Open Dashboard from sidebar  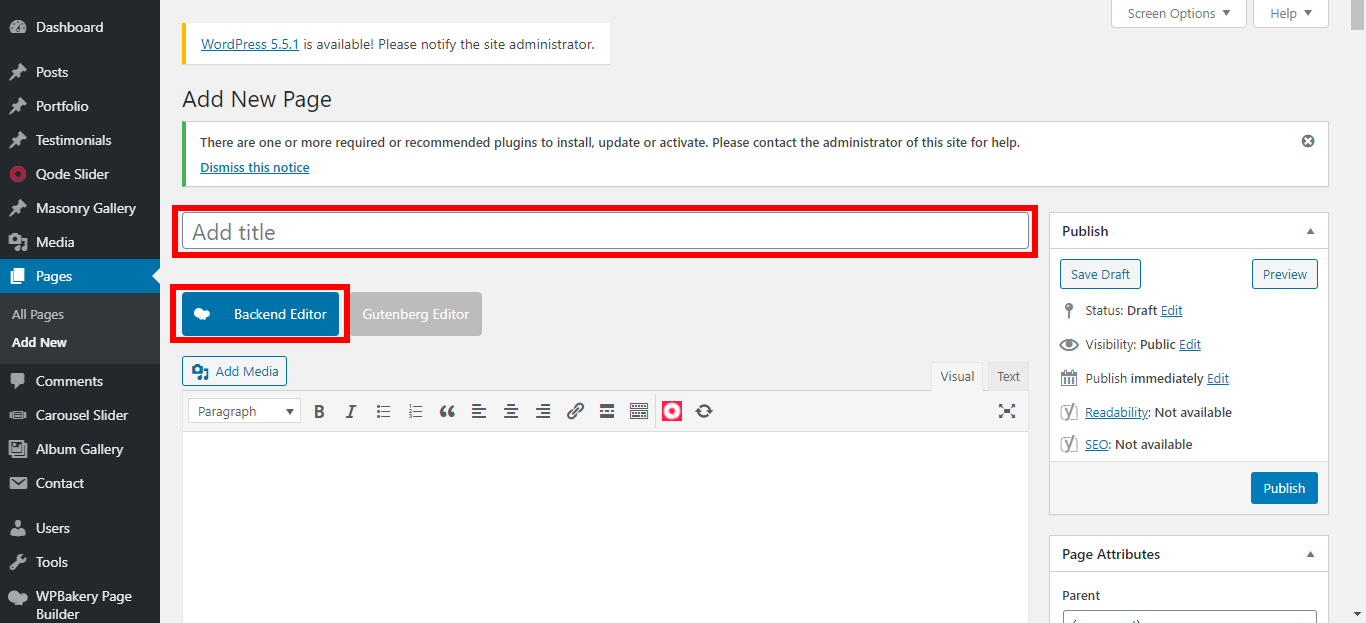click(x=80, y=27)
